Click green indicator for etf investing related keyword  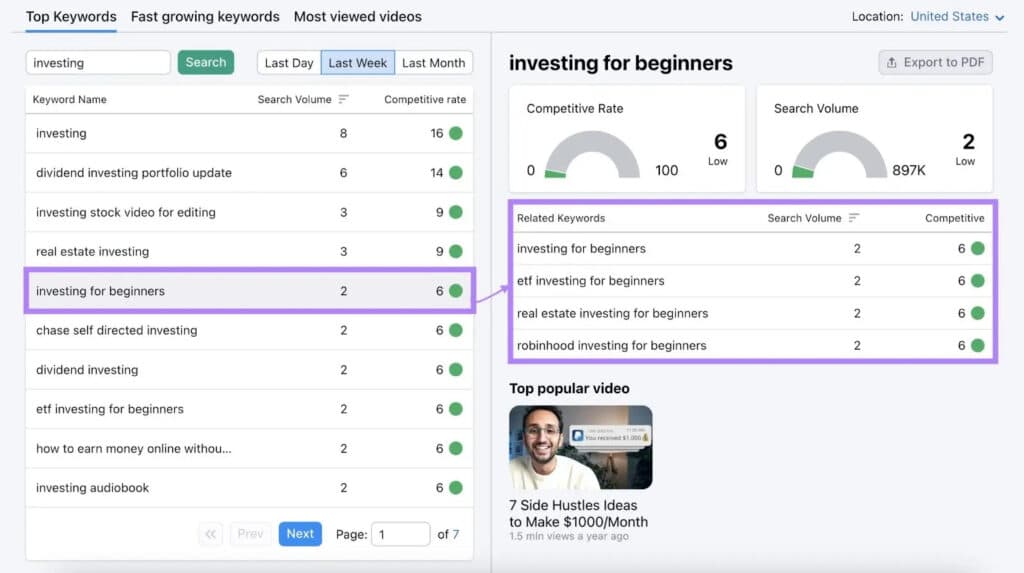(977, 281)
